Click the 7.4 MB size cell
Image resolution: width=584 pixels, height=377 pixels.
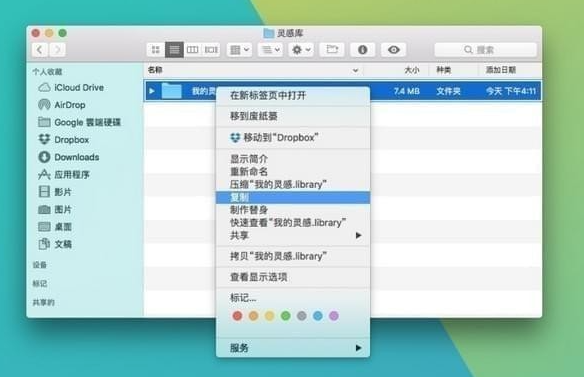407,91
